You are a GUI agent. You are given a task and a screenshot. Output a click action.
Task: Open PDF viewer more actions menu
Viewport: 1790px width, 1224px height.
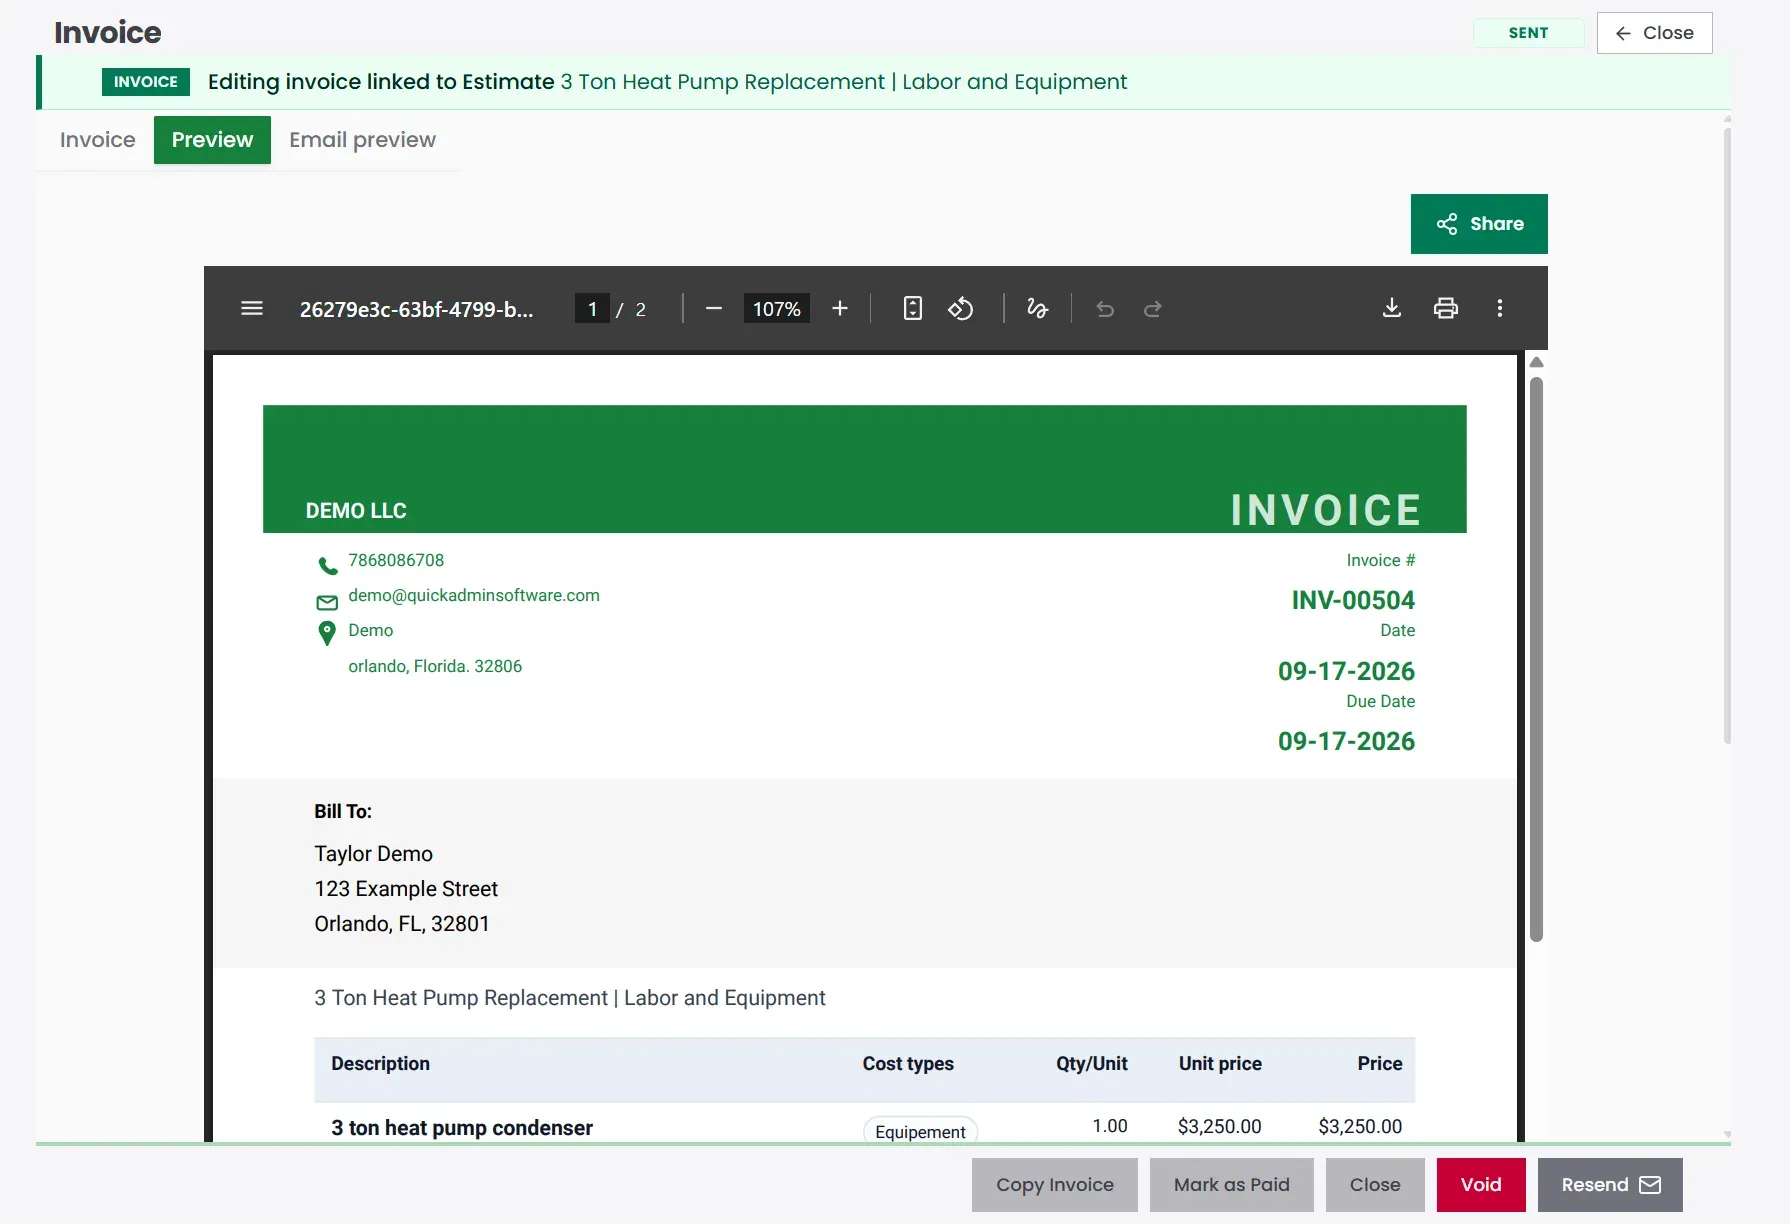[1500, 309]
